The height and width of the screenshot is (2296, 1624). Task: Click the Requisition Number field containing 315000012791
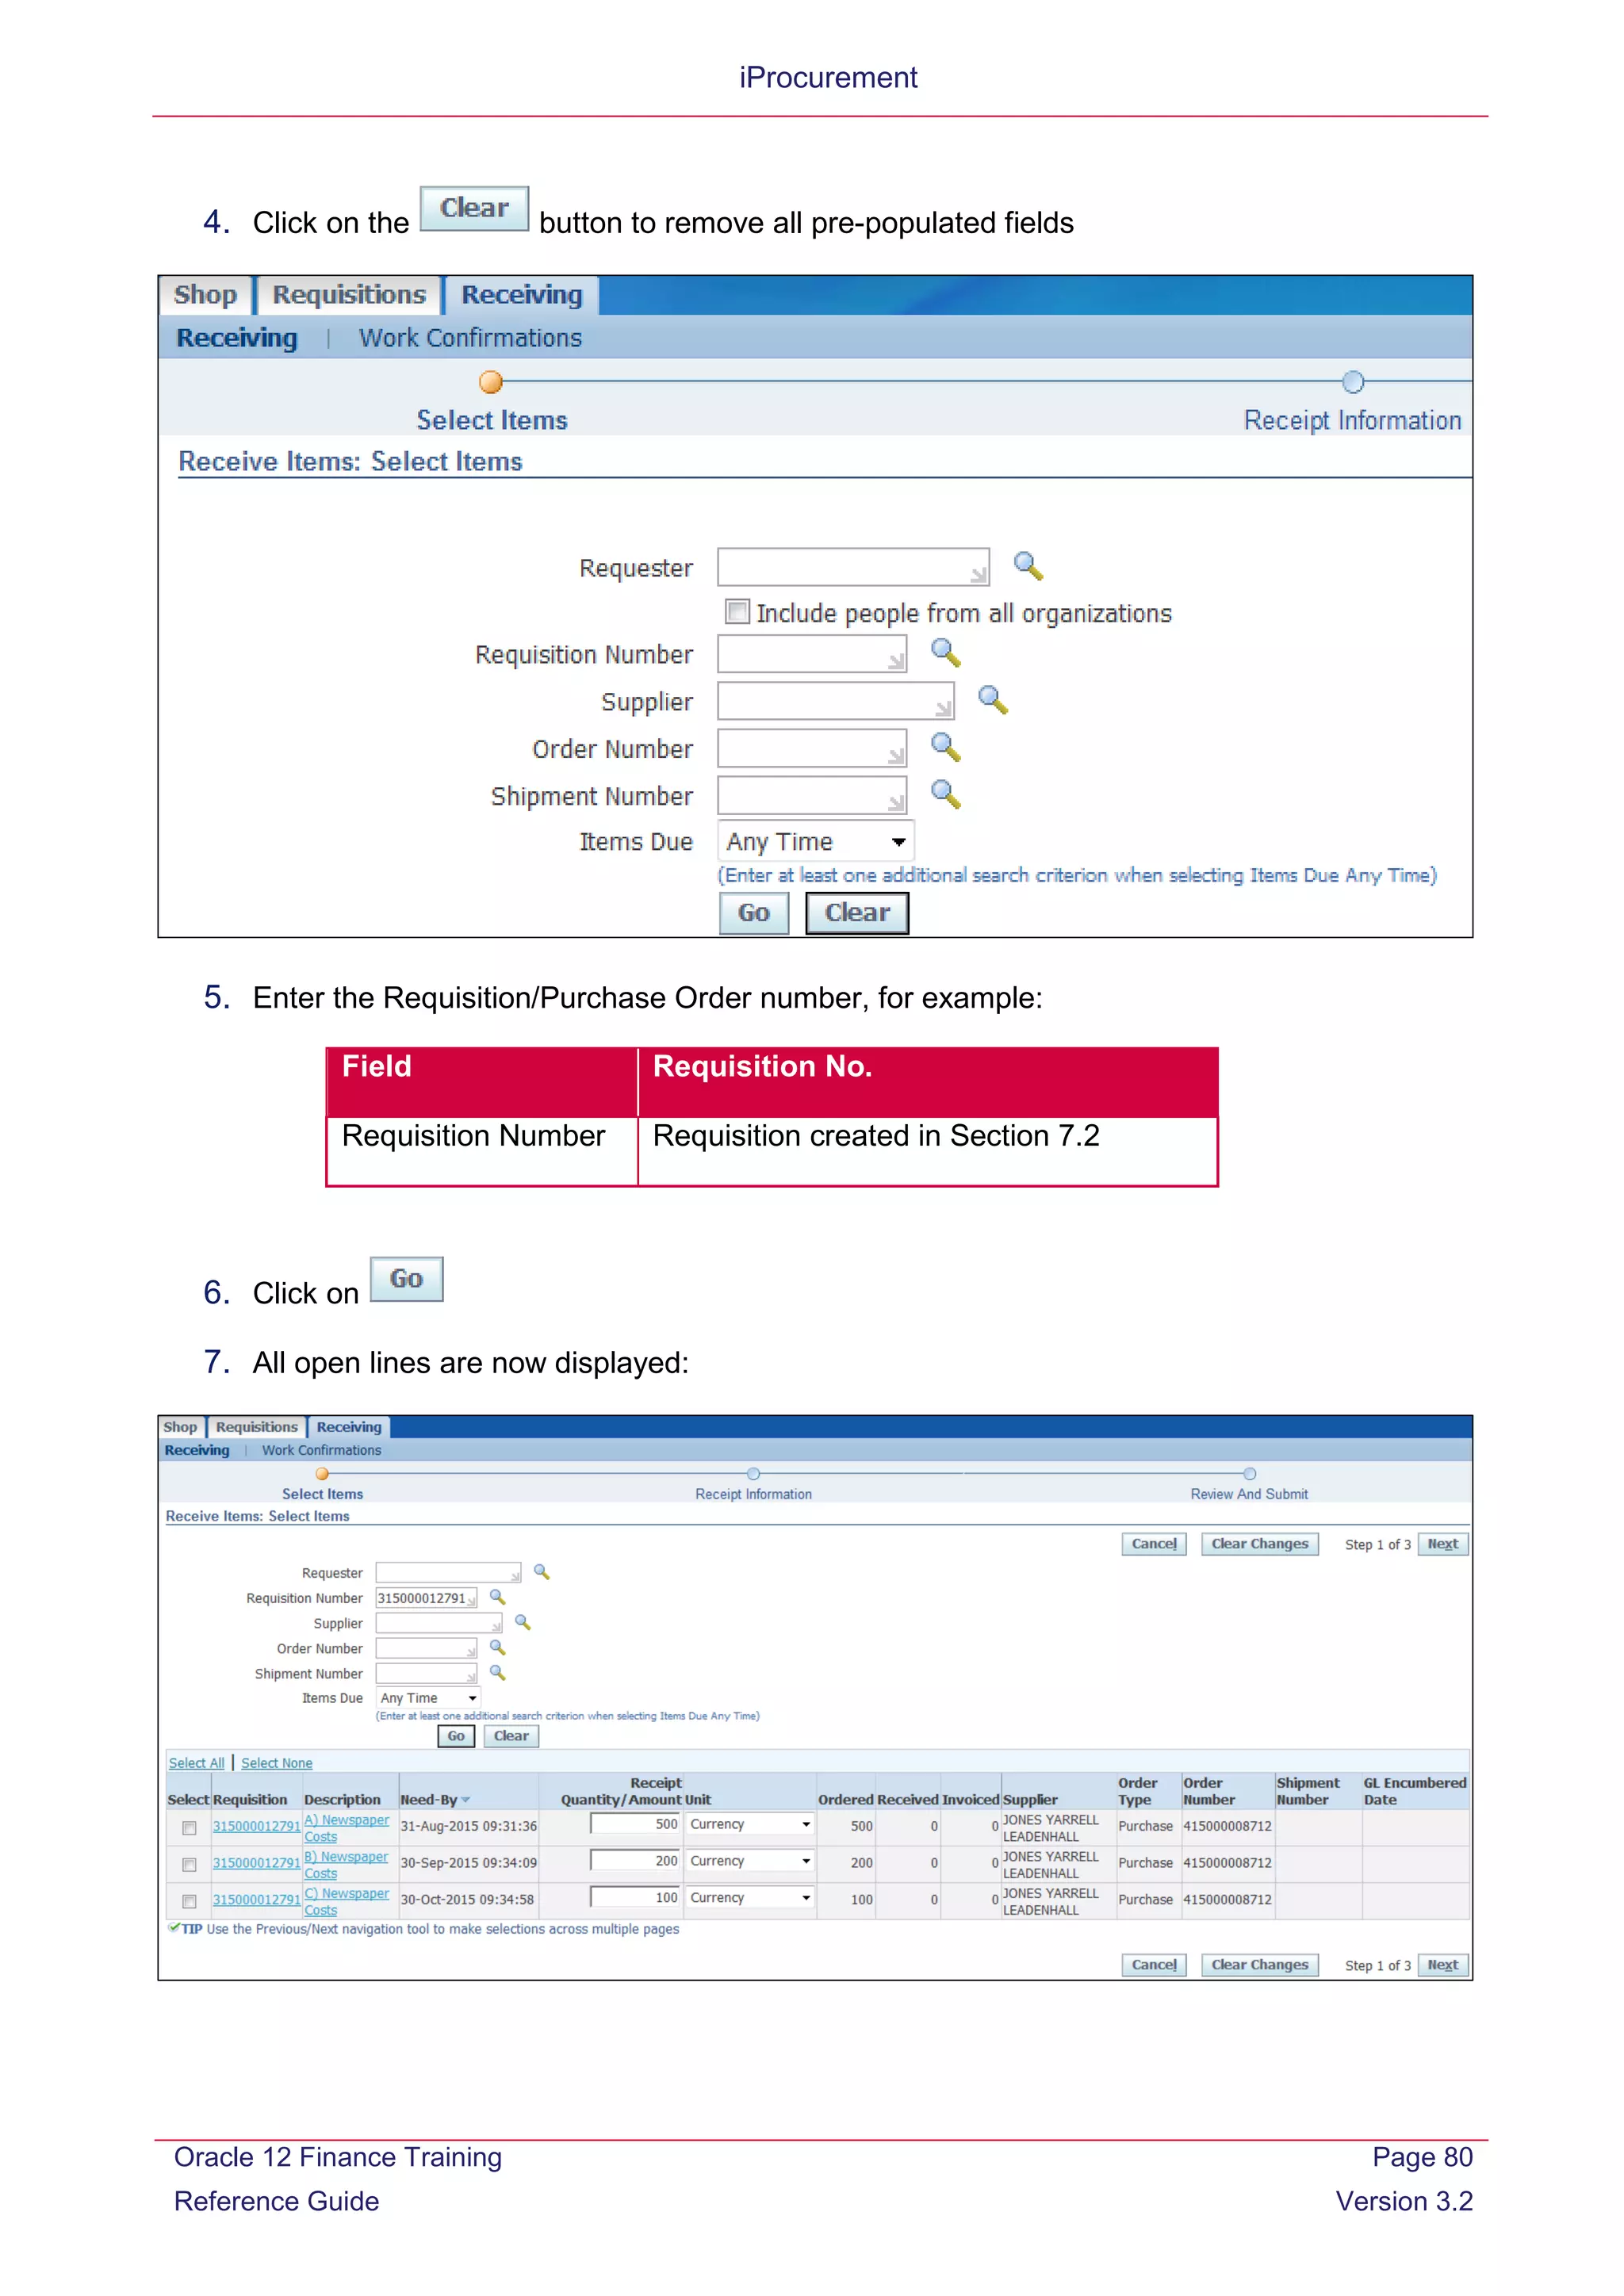coord(426,1598)
